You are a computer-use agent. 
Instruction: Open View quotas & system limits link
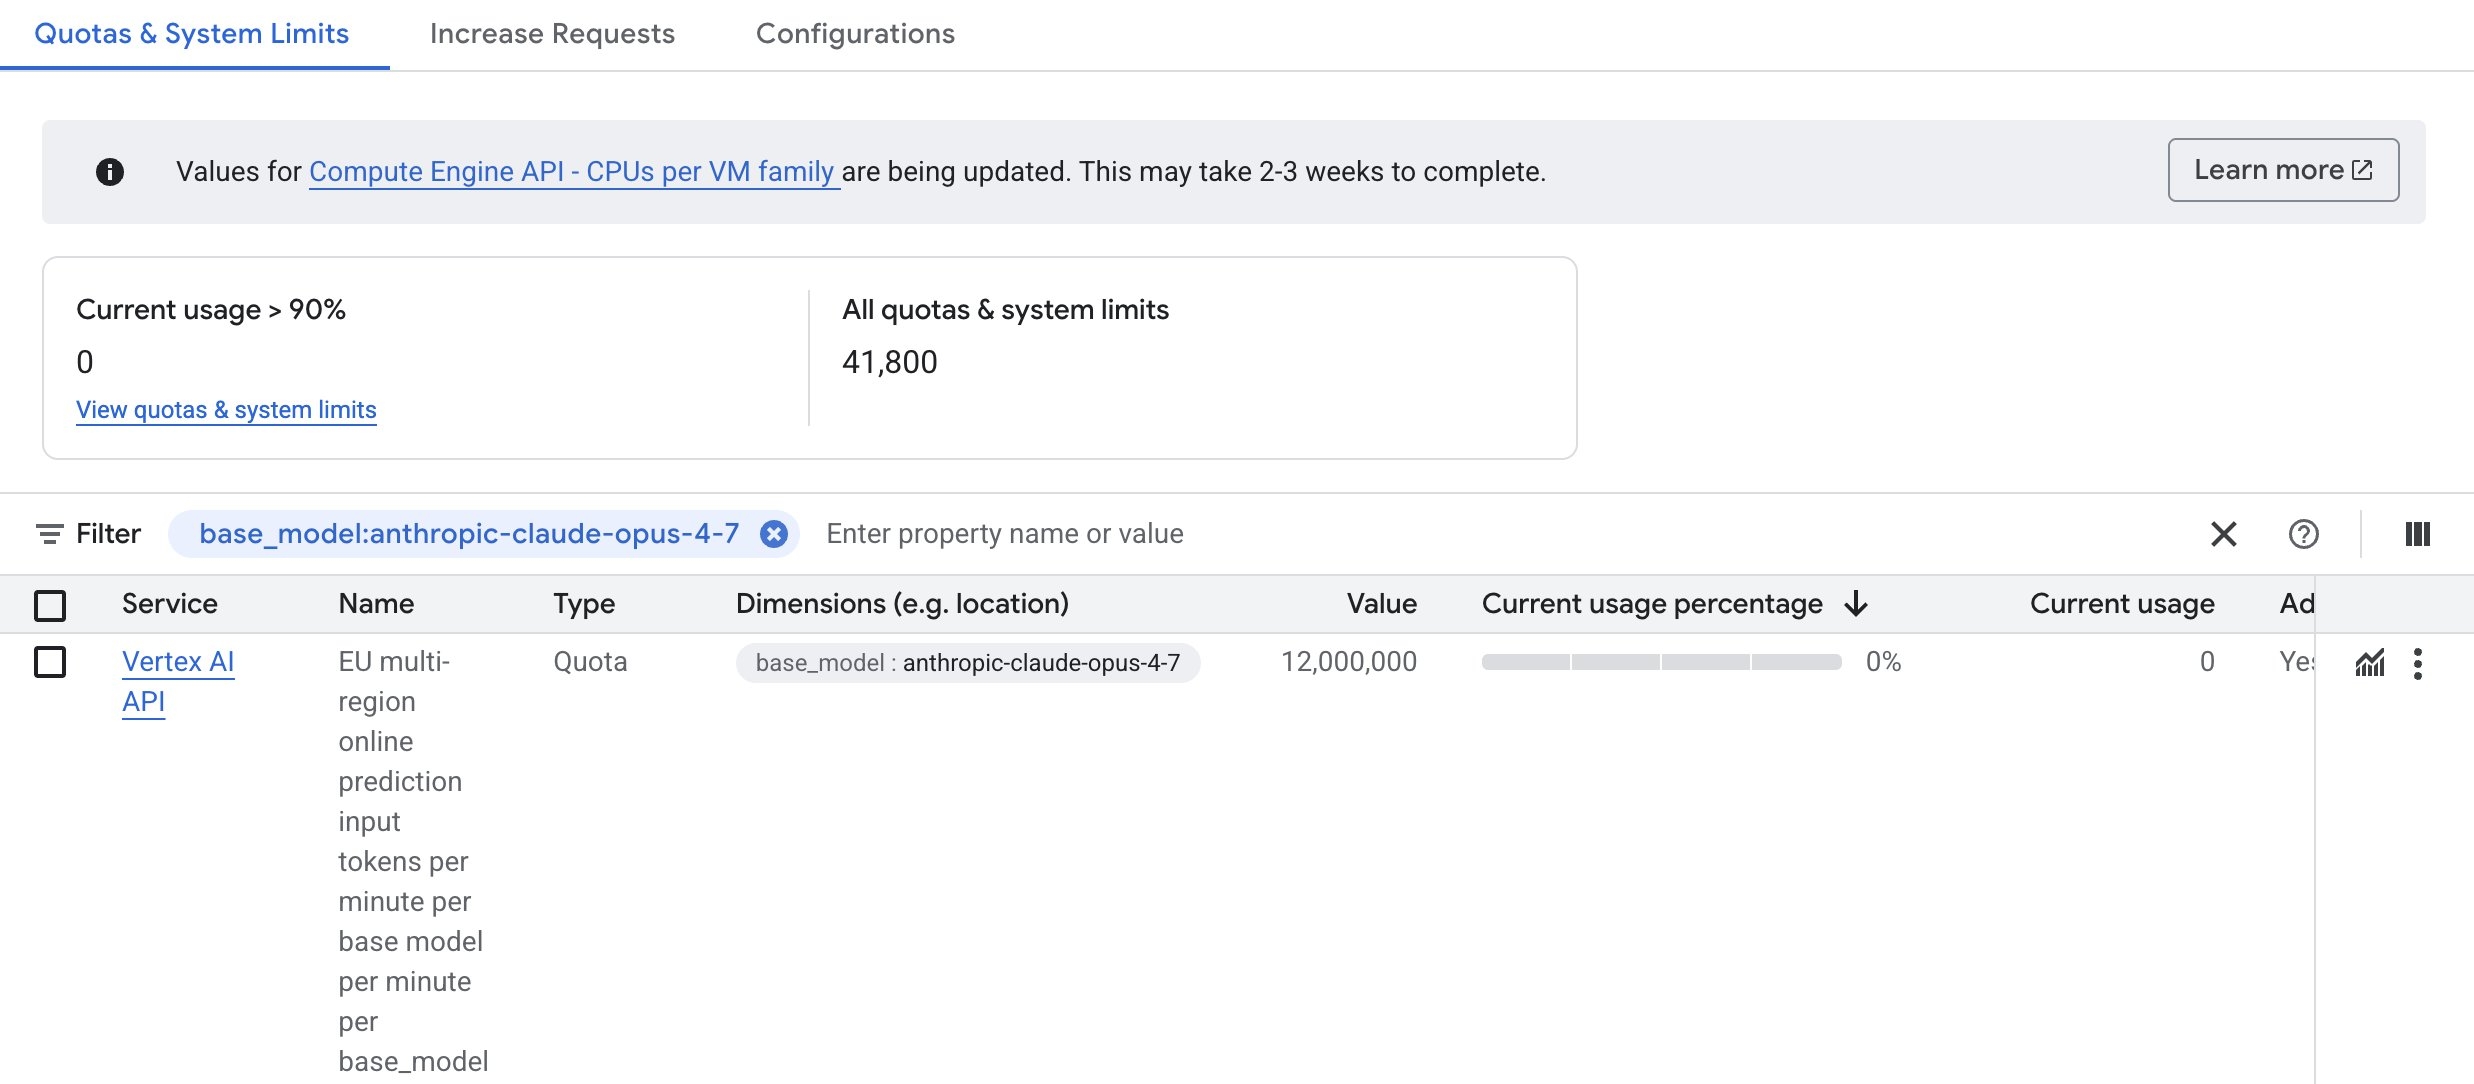click(226, 410)
